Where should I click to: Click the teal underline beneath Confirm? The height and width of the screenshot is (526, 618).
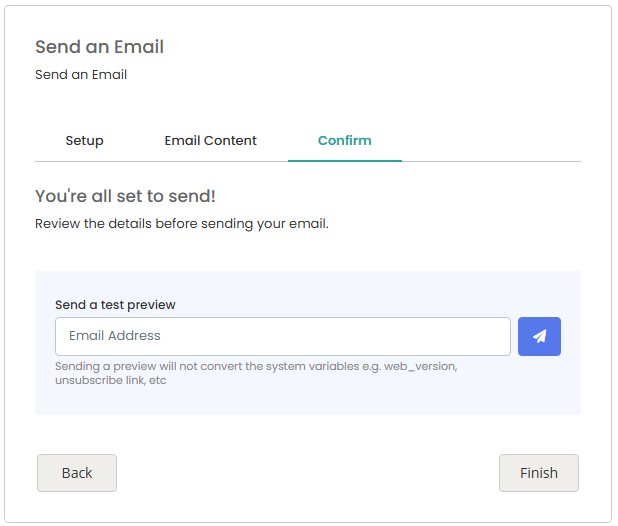pos(345,161)
